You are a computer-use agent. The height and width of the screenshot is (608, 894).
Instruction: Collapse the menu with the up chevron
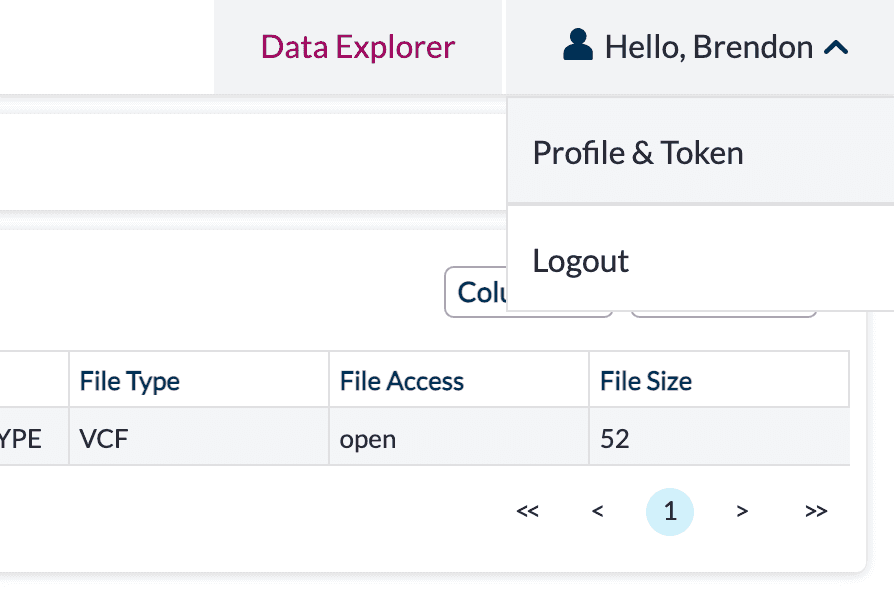point(836,47)
